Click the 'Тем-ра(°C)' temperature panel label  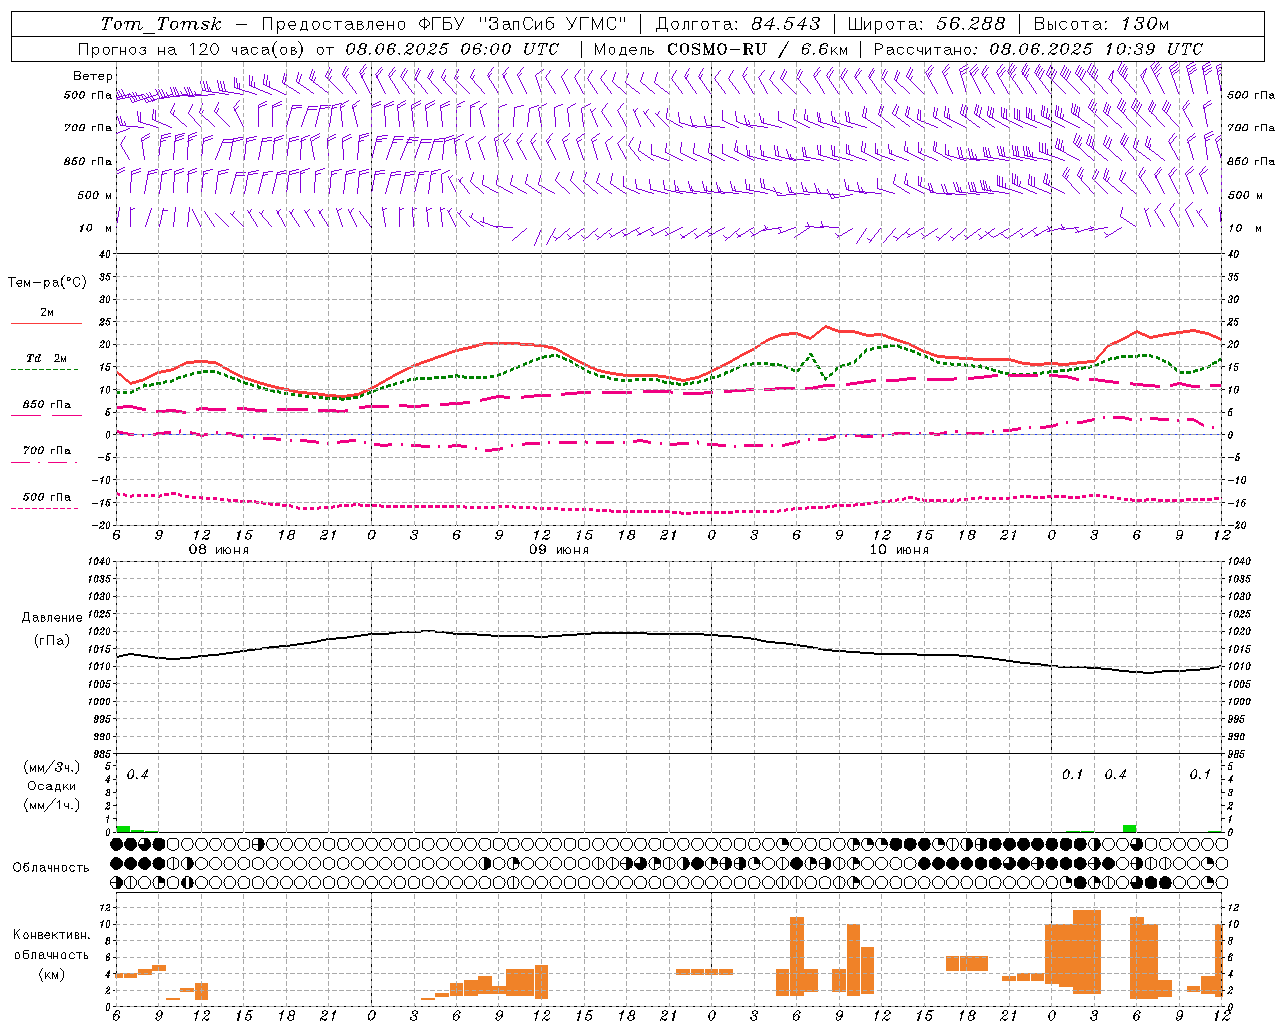(x=47, y=283)
